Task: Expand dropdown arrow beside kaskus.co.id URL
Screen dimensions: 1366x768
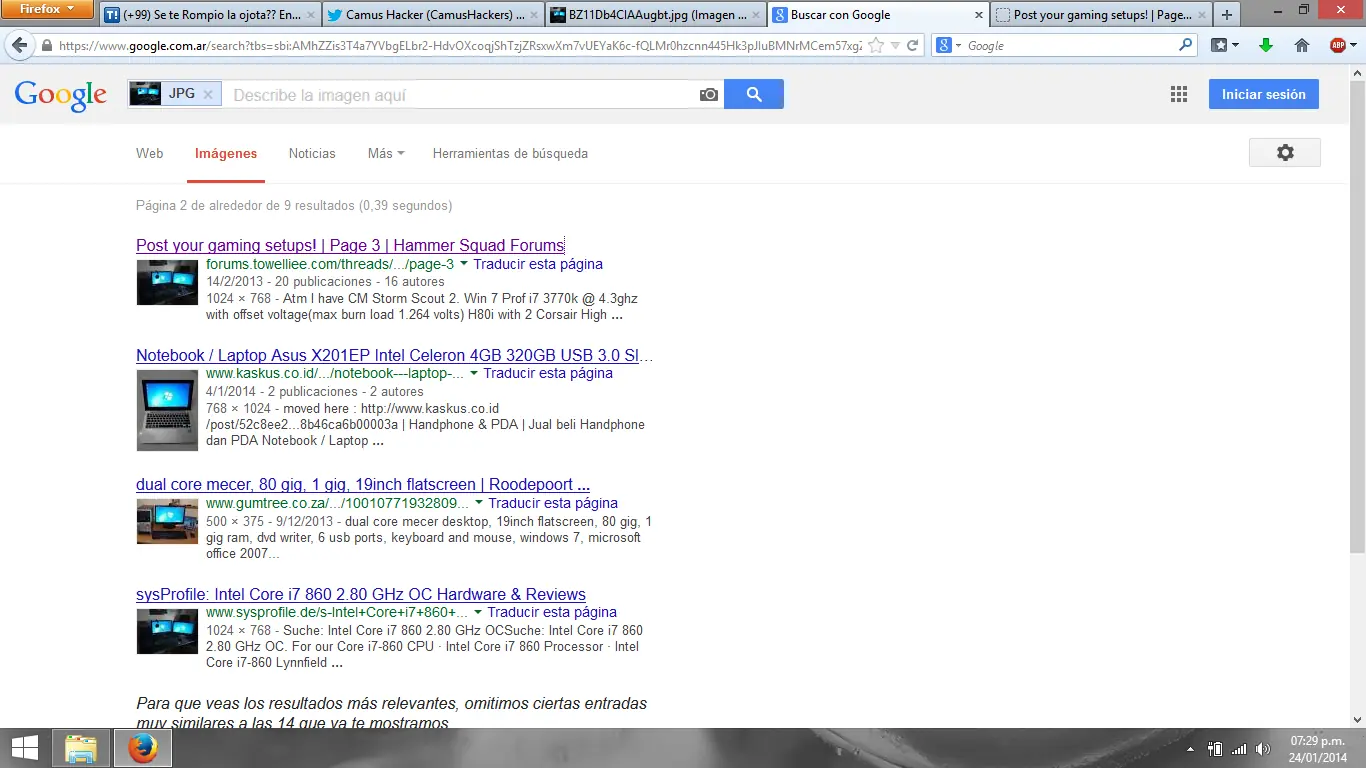Action: [x=474, y=373]
